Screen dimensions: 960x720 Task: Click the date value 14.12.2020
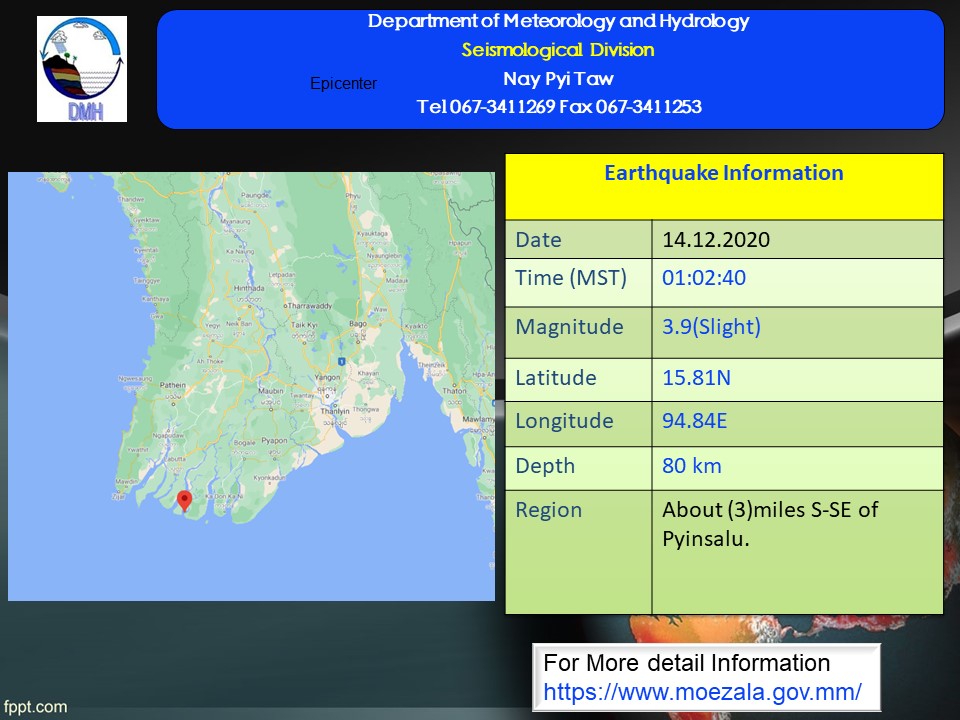pyautogui.click(x=716, y=240)
